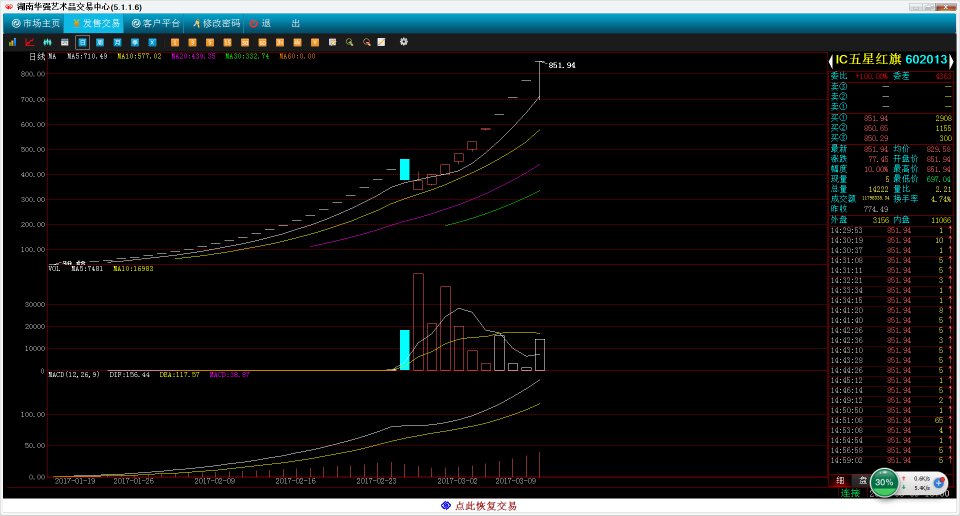960x516 pixels.
Task: Click the MA5:710.49 indicator label
Action: (87, 56)
